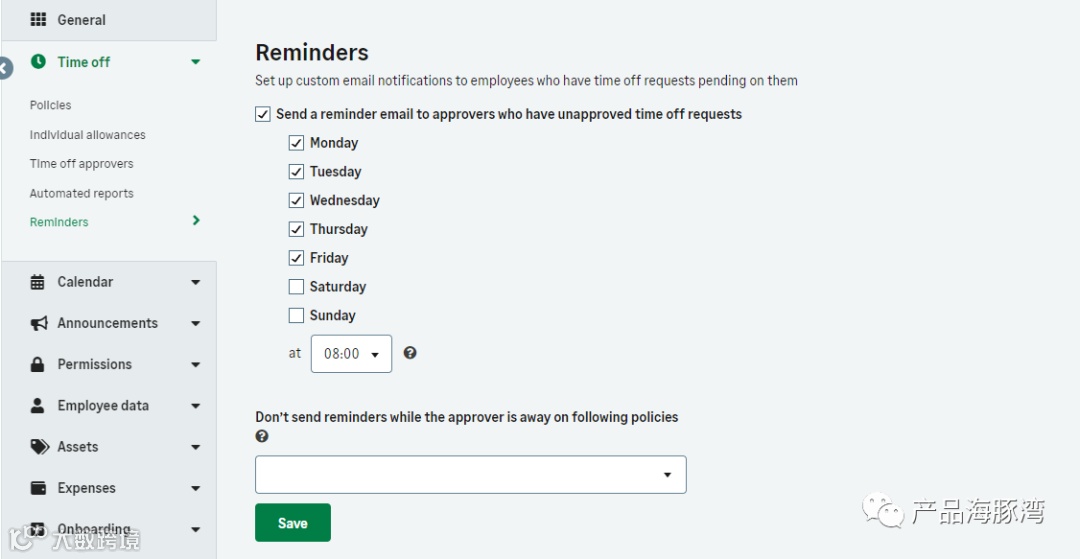Image resolution: width=1080 pixels, height=559 pixels.
Task: Click the General grid icon
Action: click(x=39, y=19)
